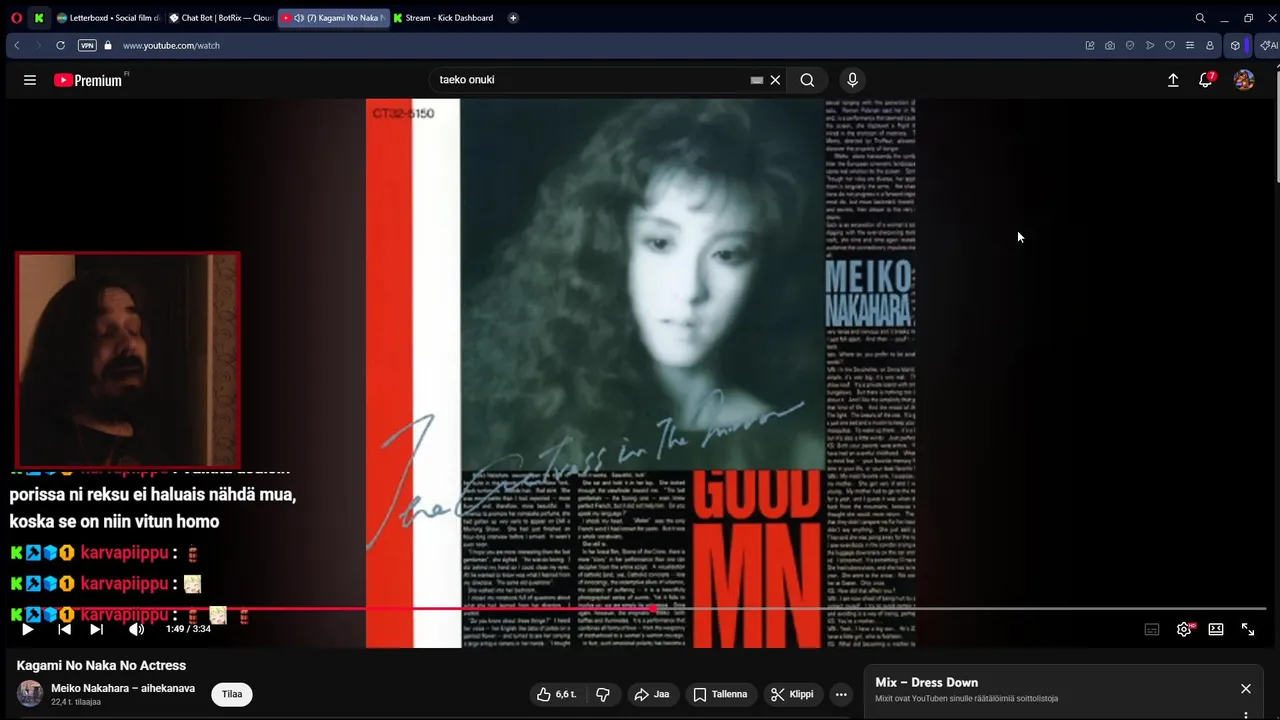Clear the search box text
The width and height of the screenshot is (1280, 720).
pos(775,80)
